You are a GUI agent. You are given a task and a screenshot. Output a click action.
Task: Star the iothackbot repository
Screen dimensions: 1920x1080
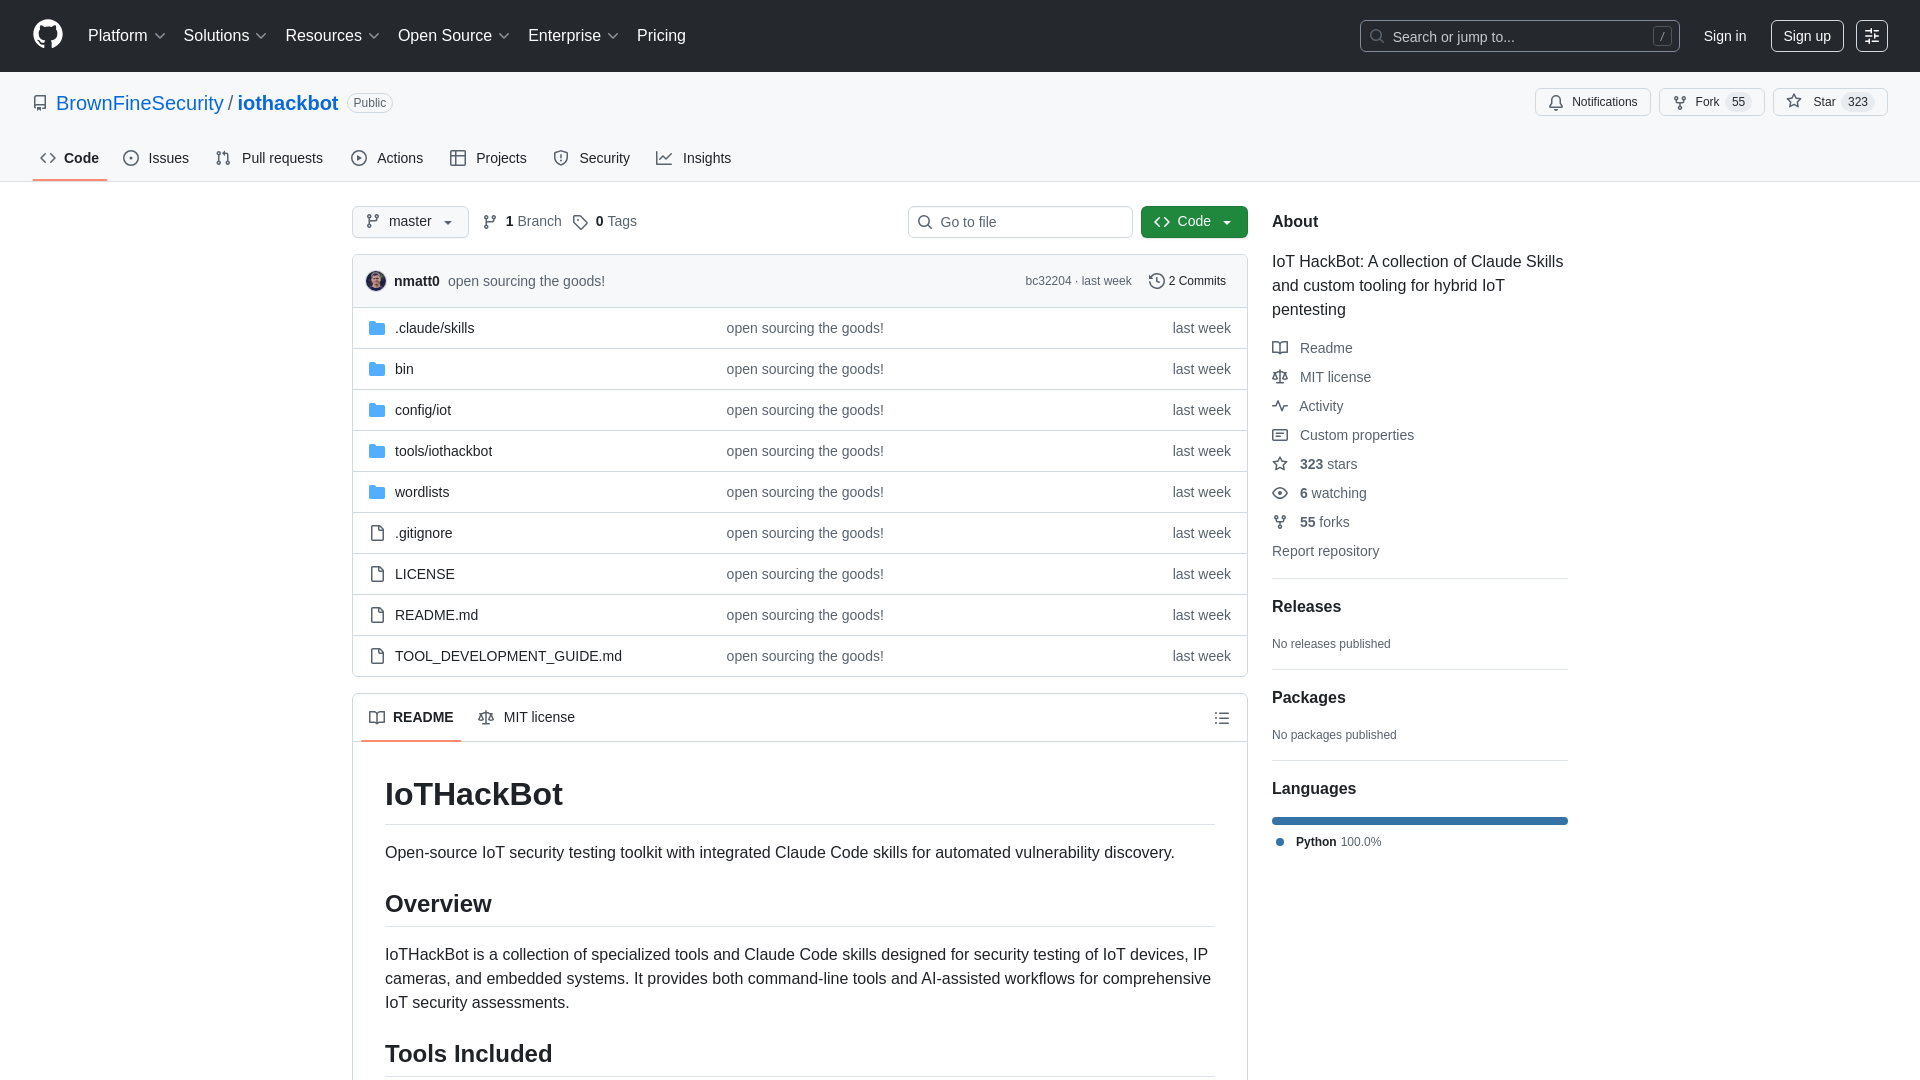point(1829,102)
